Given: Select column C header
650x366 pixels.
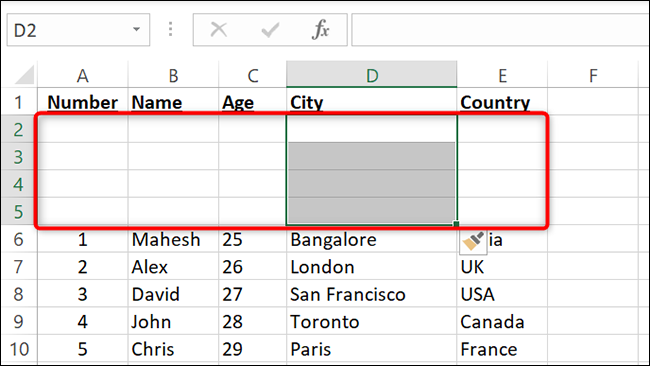Looking at the screenshot, I should click(x=252, y=75).
